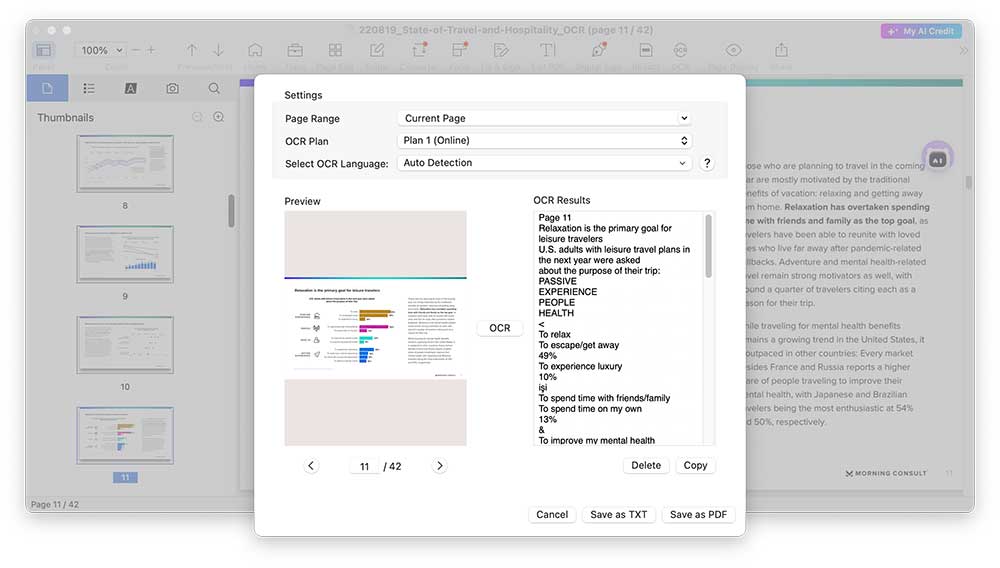Open the annotations sidebar panel icon
The height and width of the screenshot is (568, 1000).
click(130, 88)
